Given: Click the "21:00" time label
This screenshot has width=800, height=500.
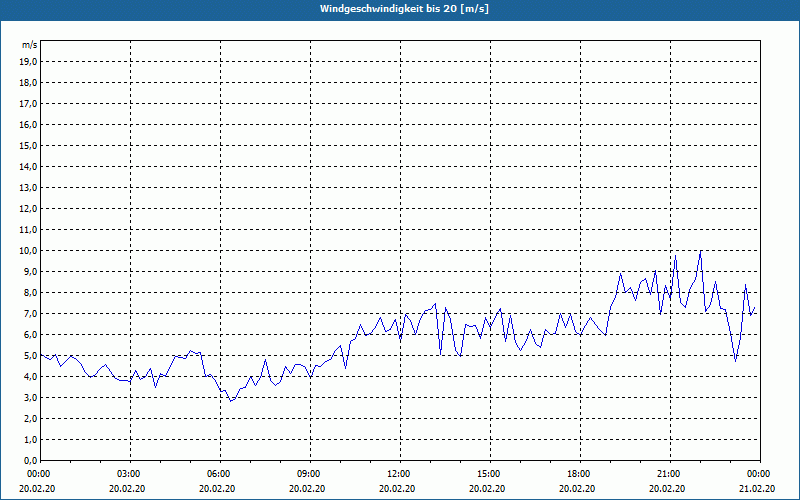Looking at the screenshot, I should pos(670,474).
